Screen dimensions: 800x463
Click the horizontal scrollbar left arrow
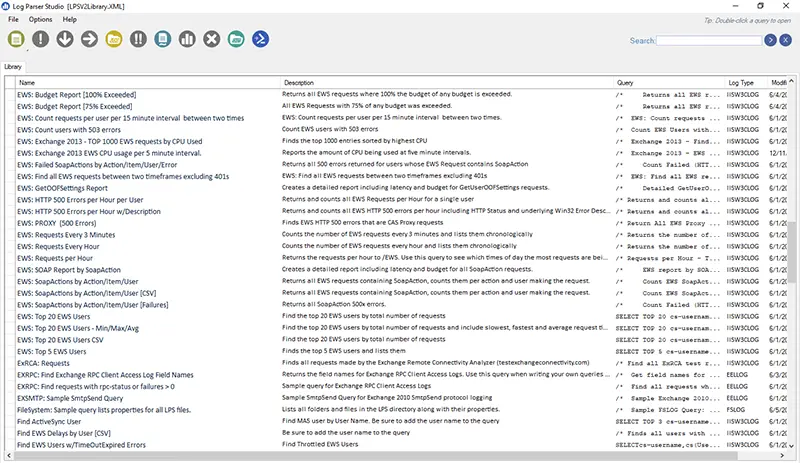click(9, 455)
